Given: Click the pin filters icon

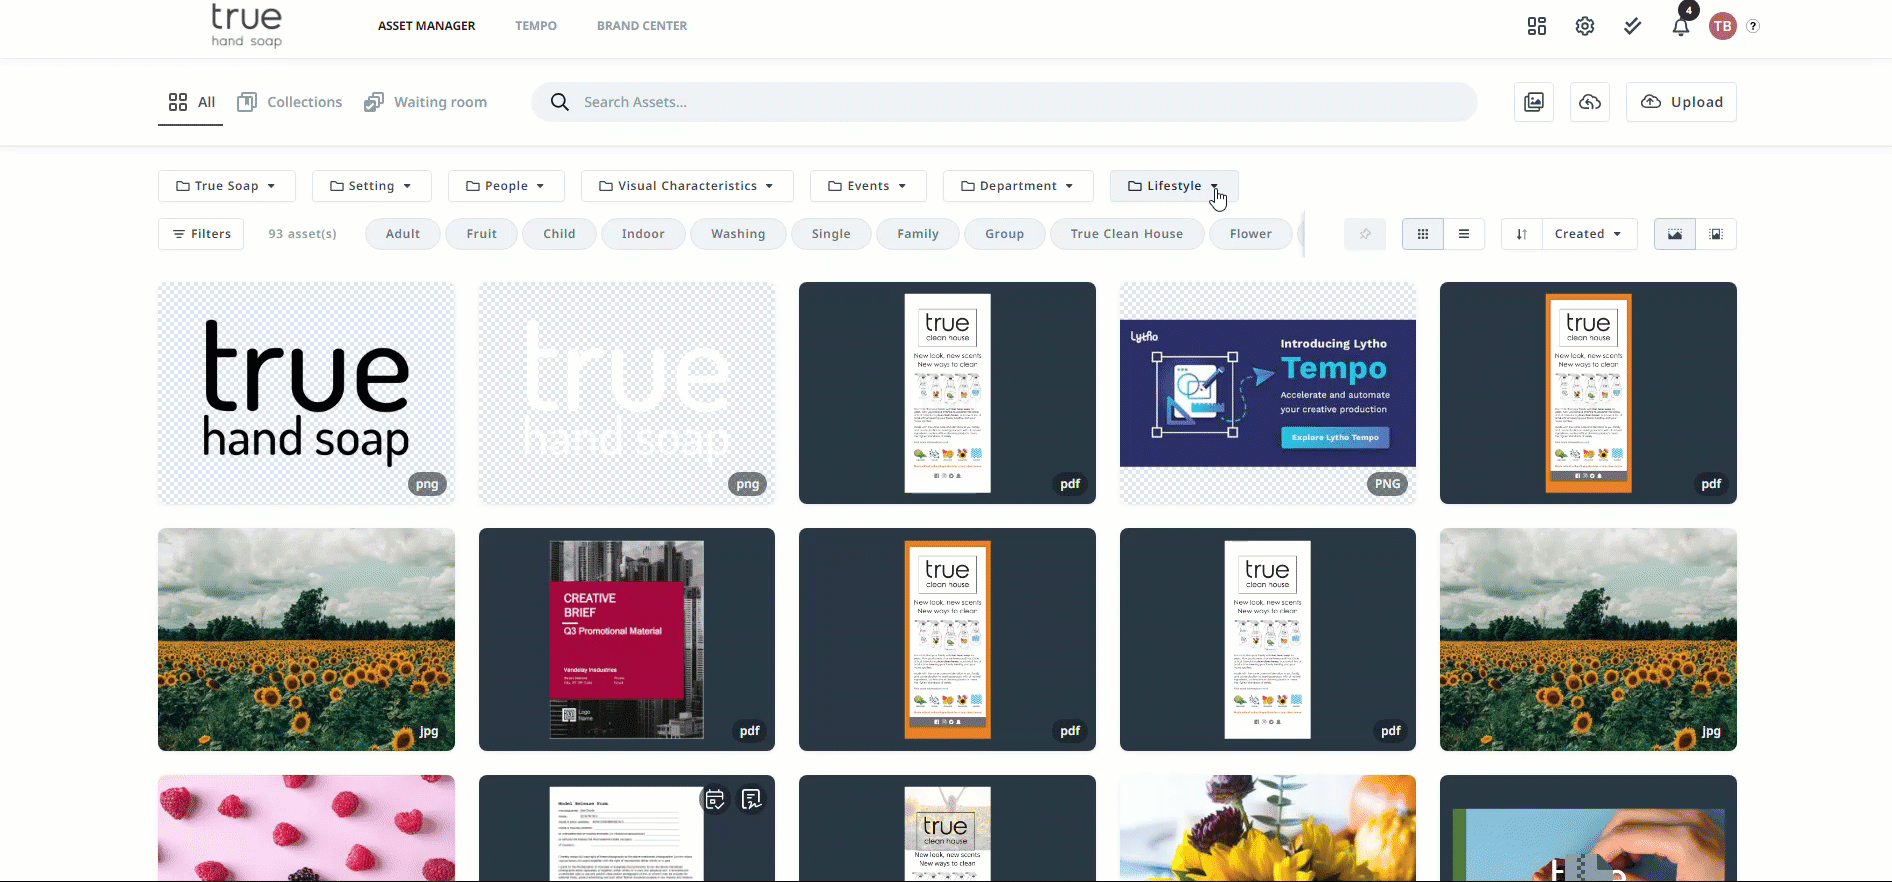Looking at the screenshot, I should 1365,234.
